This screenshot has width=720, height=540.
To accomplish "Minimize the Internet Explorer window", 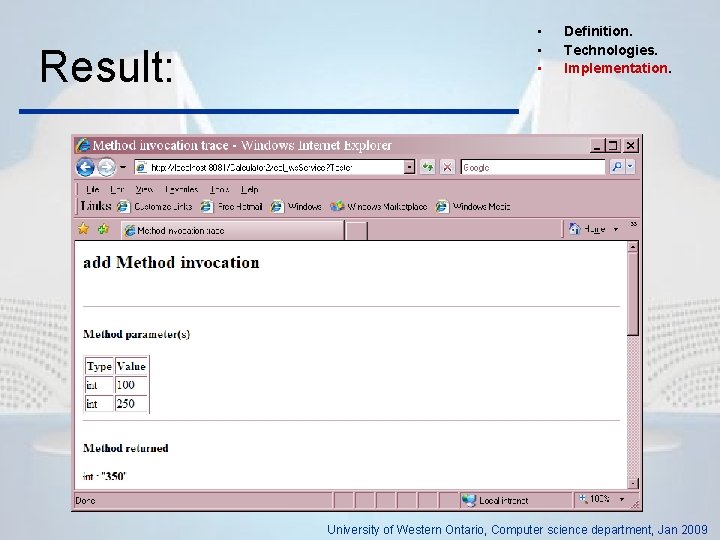I will pyautogui.click(x=596, y=146).
